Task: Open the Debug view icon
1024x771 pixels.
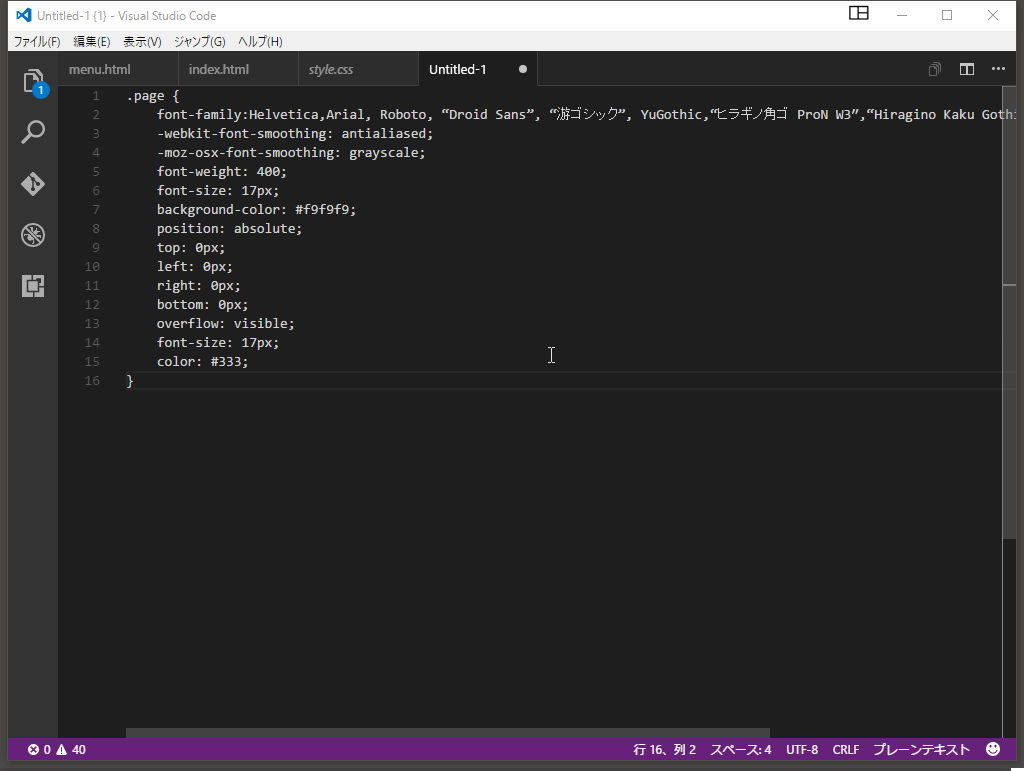Action: point(33,234)
